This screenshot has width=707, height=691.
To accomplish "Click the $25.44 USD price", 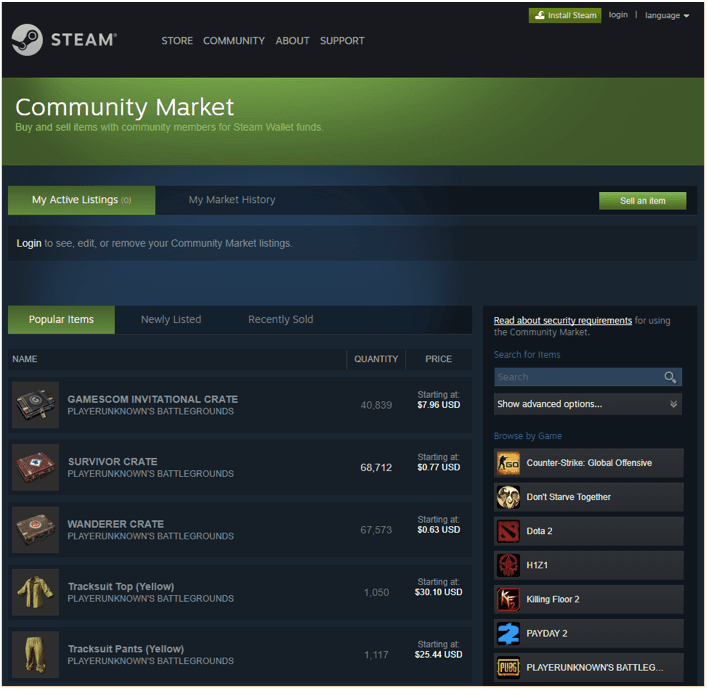I will 439,654.
